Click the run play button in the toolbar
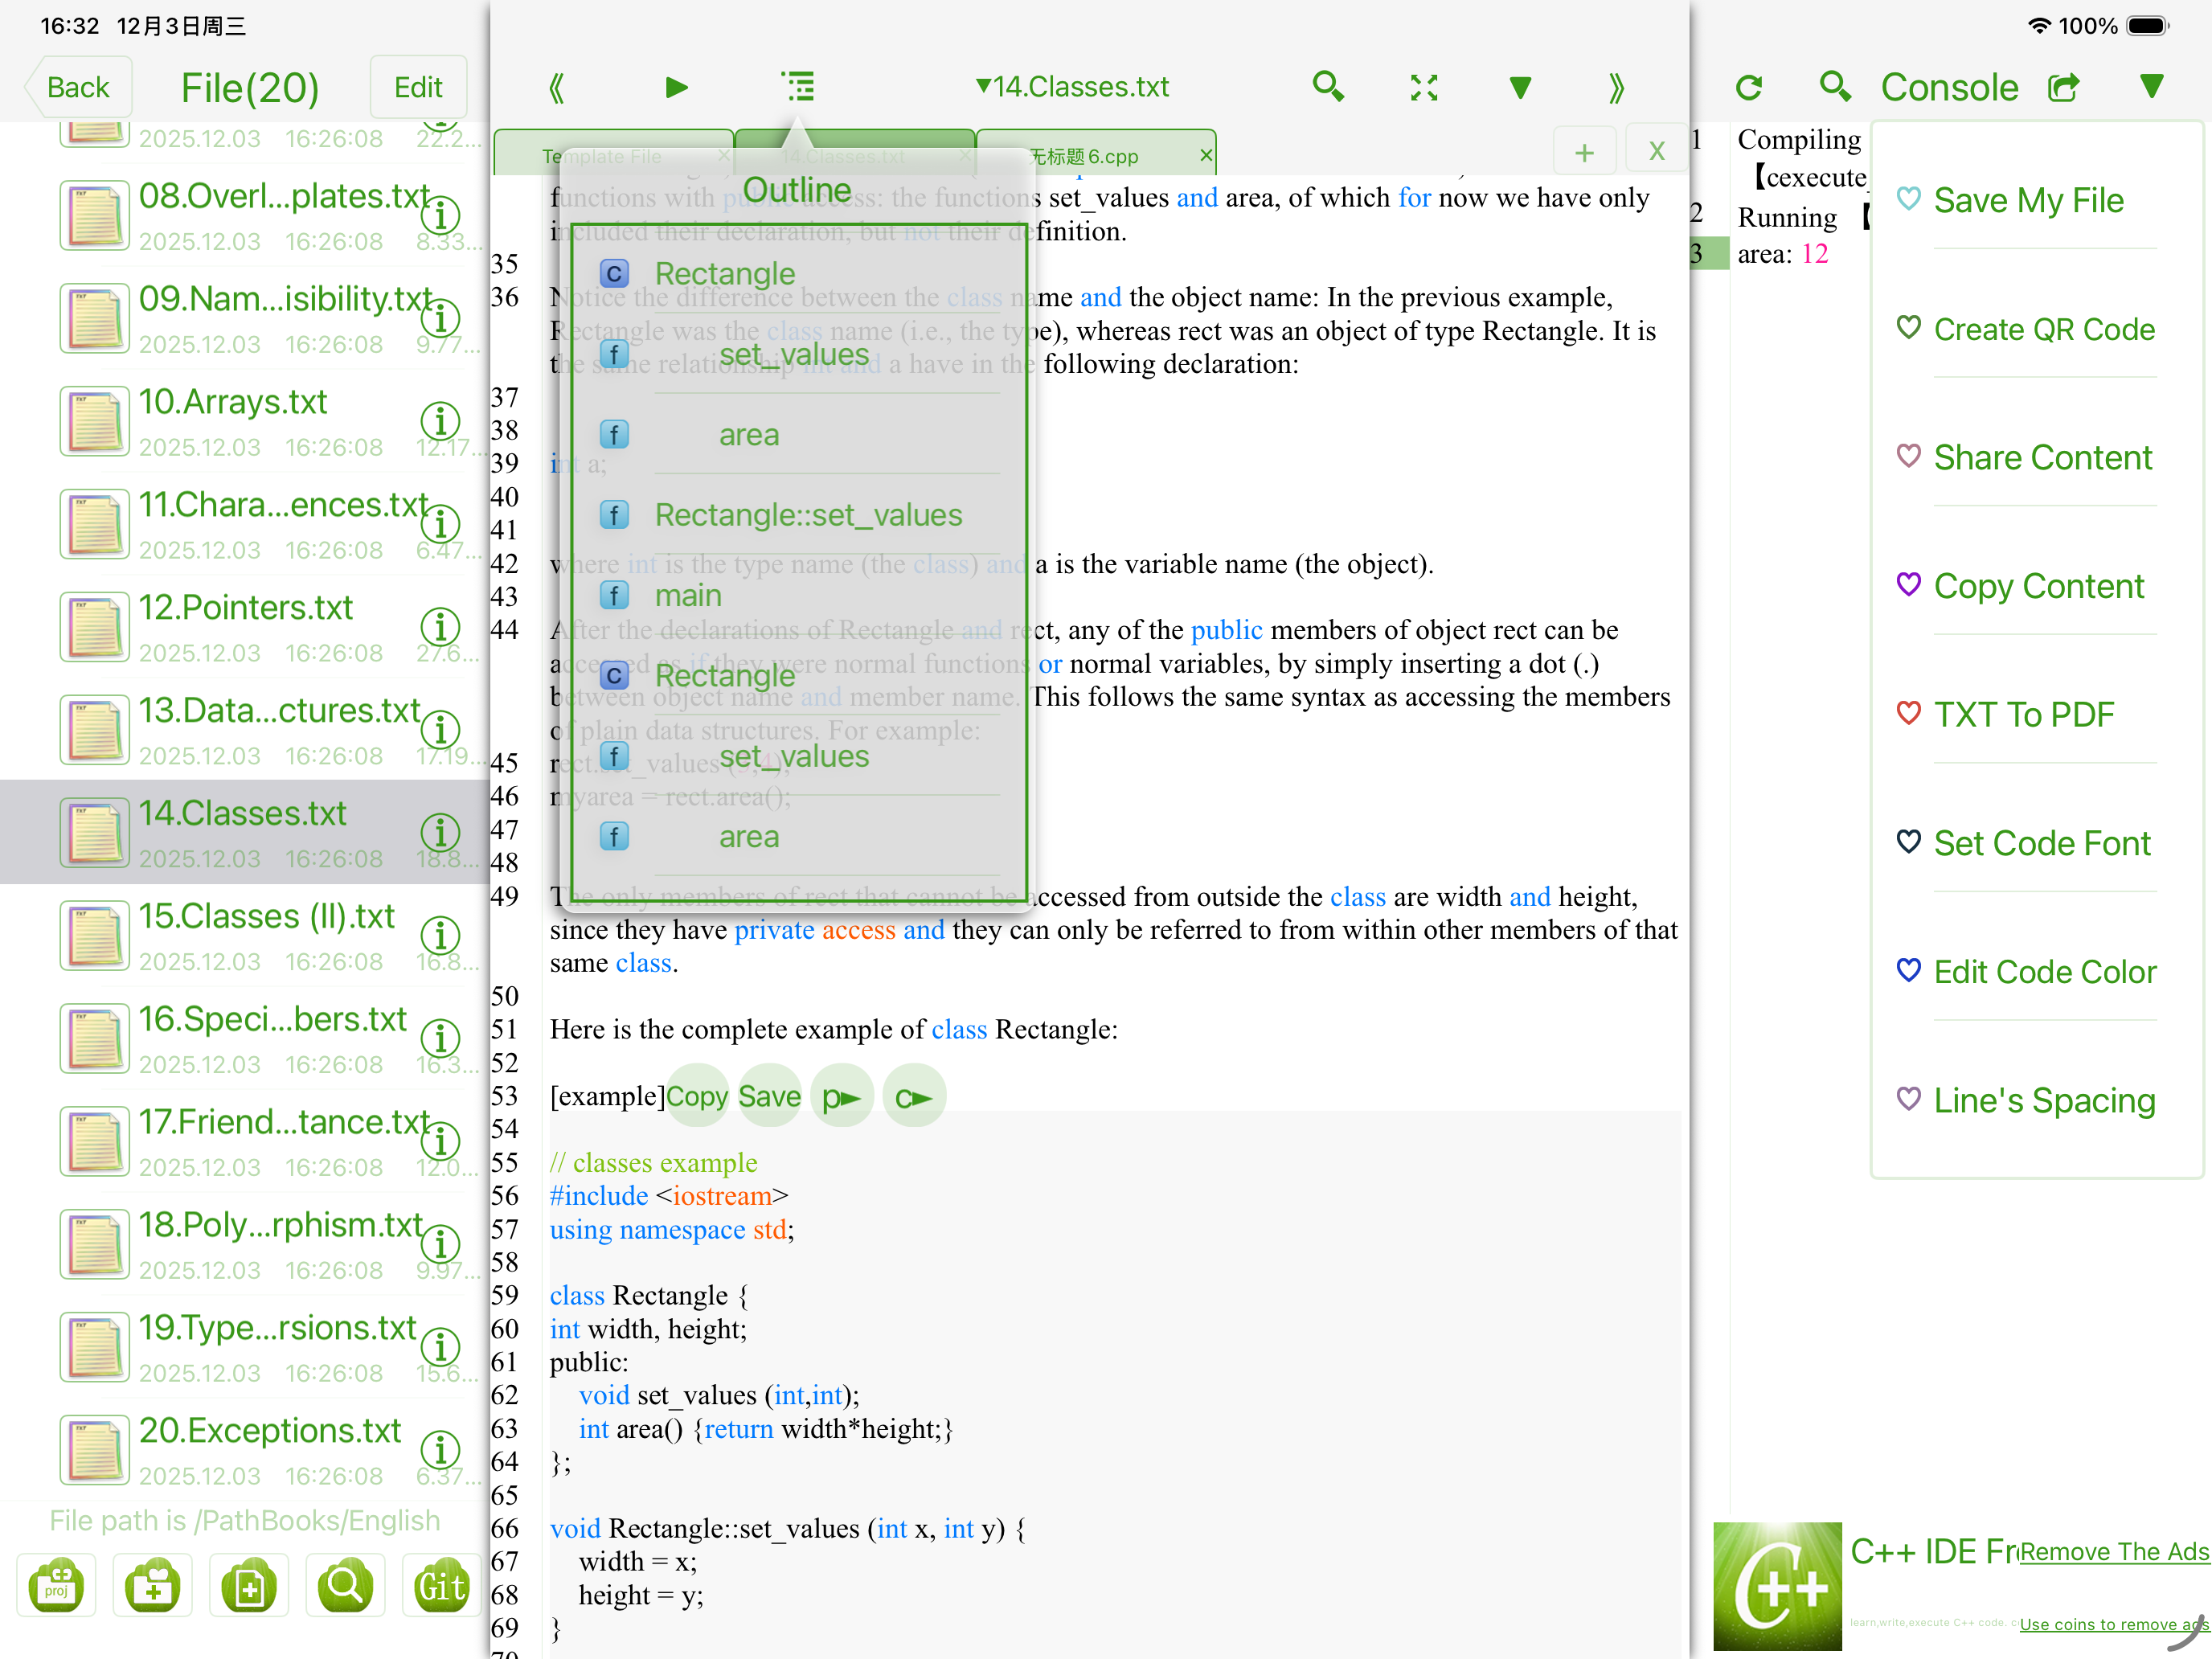Viewport: 2212px width, 1659px height. point(676,87)
